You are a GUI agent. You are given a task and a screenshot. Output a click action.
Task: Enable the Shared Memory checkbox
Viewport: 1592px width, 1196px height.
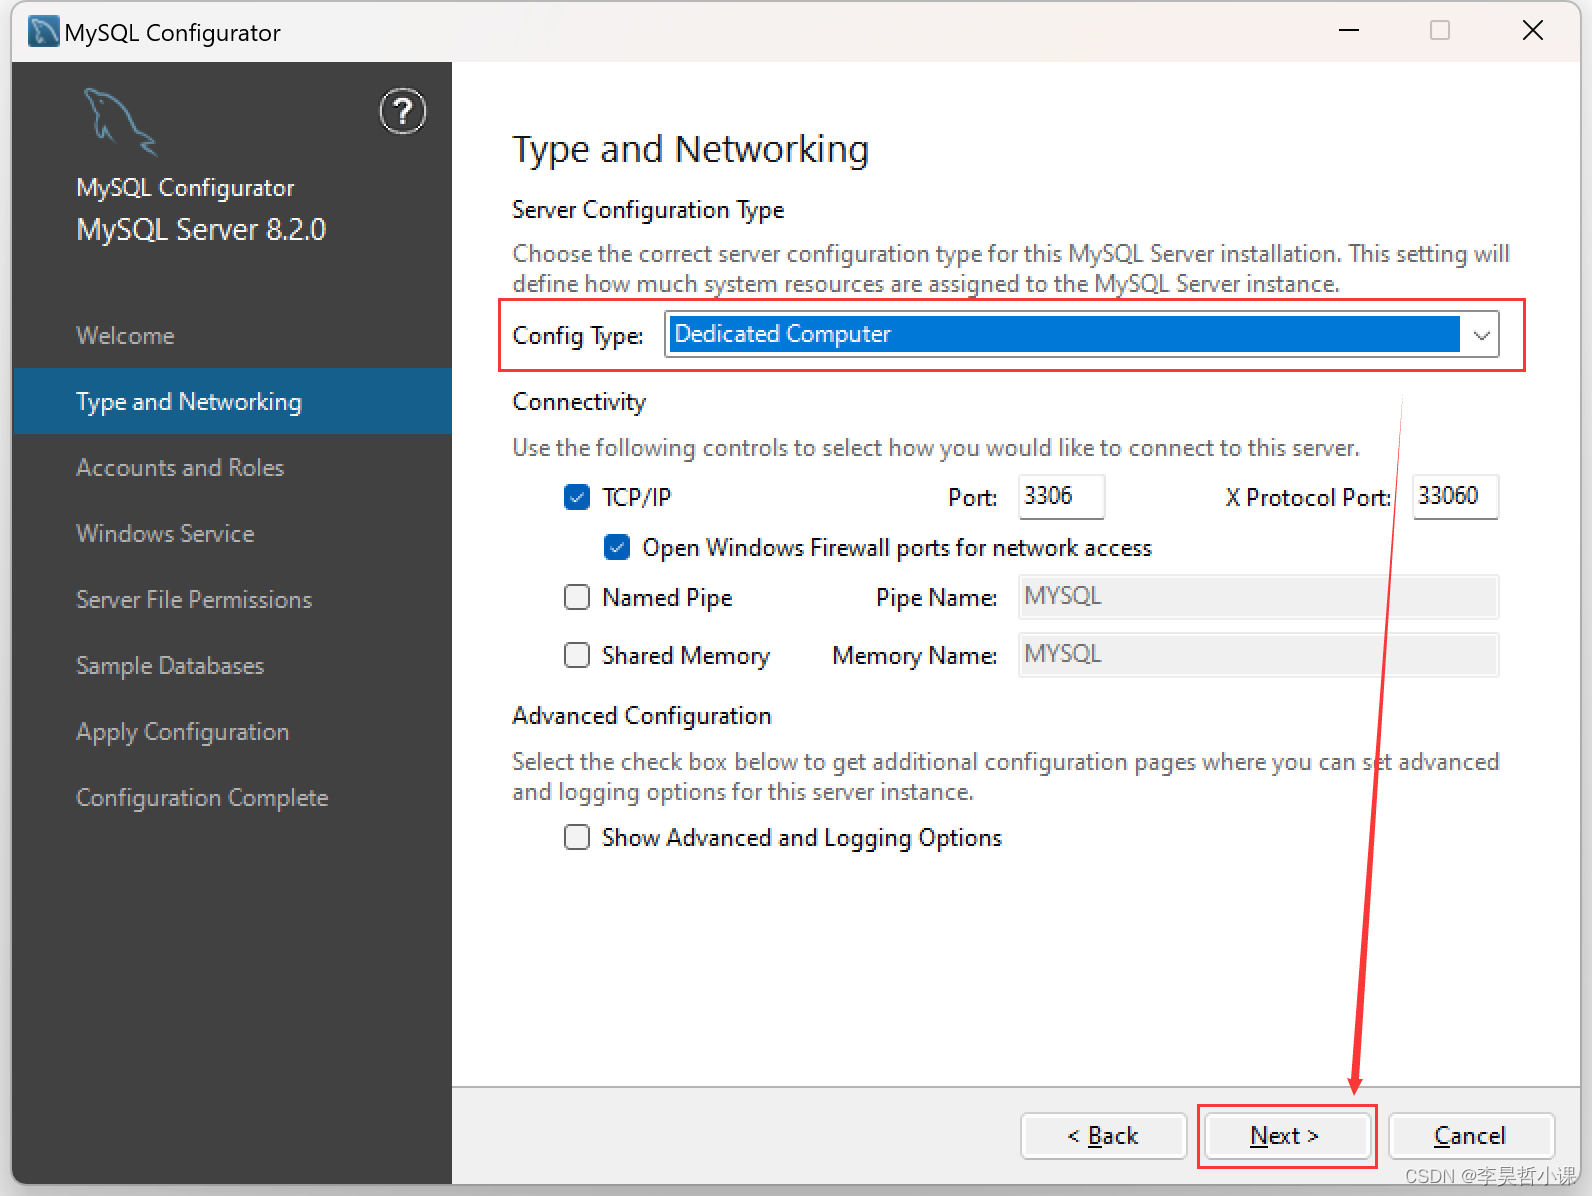coord(577,655)
